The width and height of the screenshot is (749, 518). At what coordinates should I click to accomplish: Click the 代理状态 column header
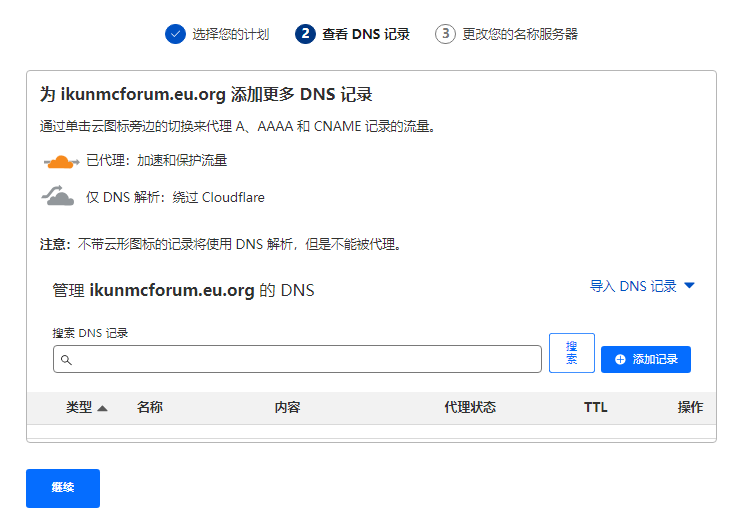470,407
